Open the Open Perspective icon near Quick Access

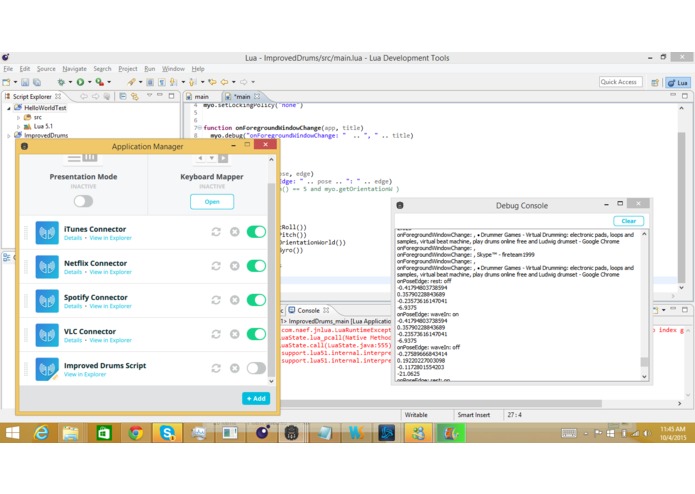[655, 82]
